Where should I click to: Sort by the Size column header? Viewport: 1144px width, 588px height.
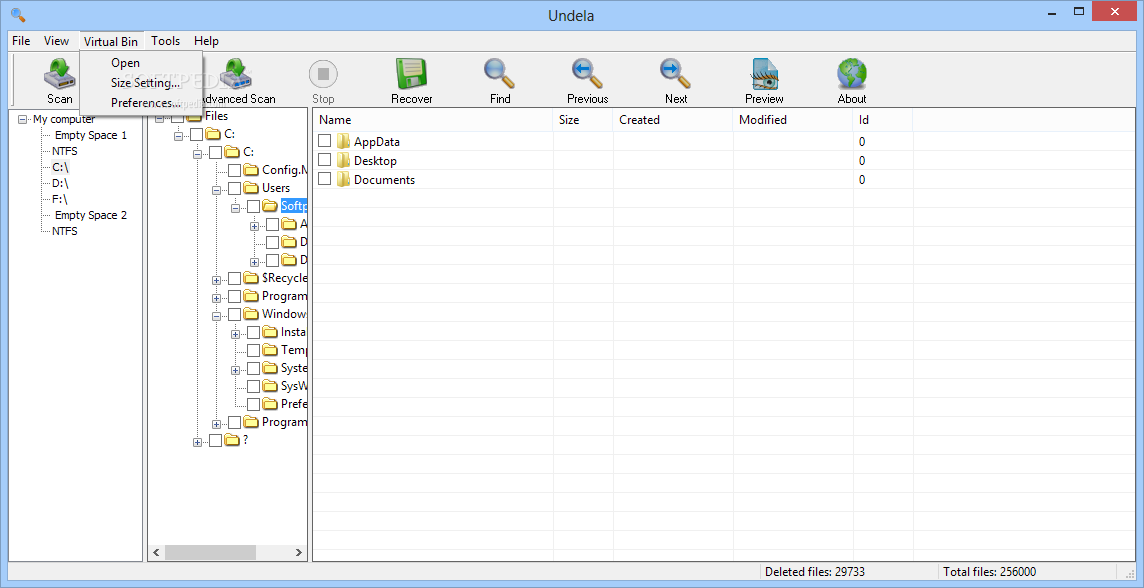pyautogui.click(x=583, y=120)
